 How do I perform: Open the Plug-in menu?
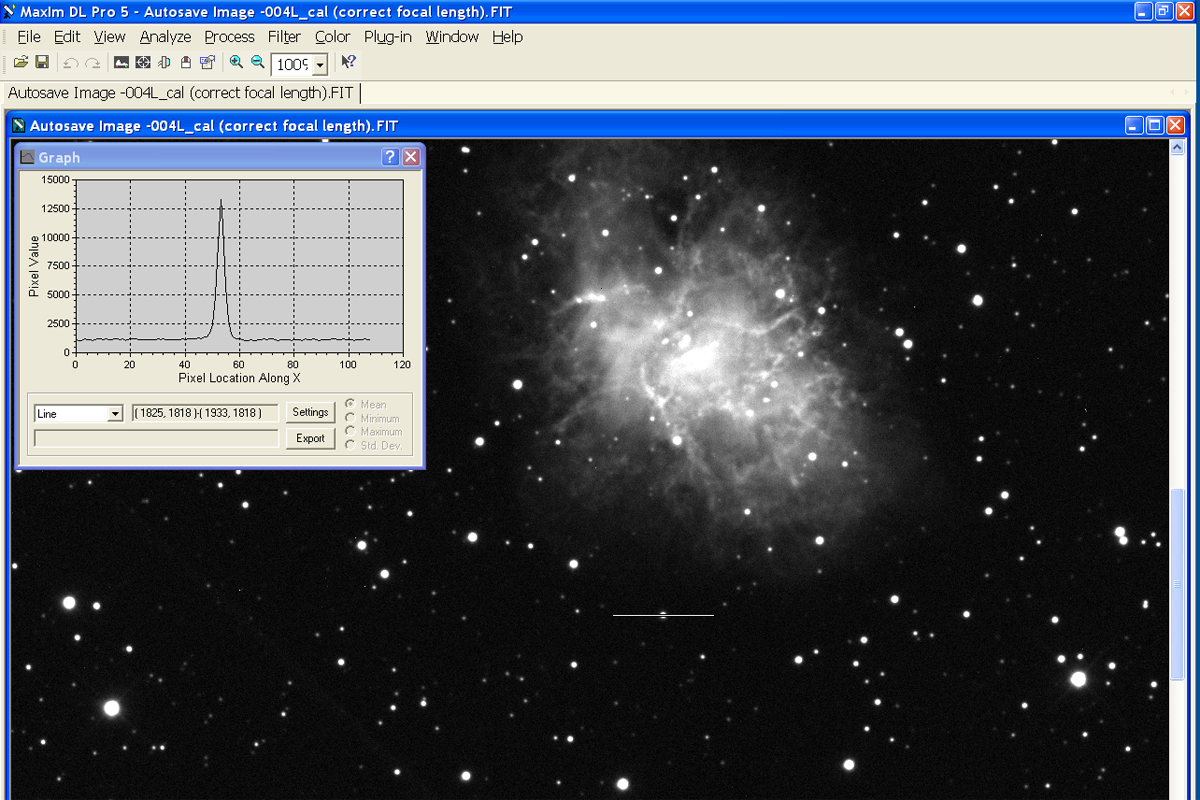coord(387,37)
